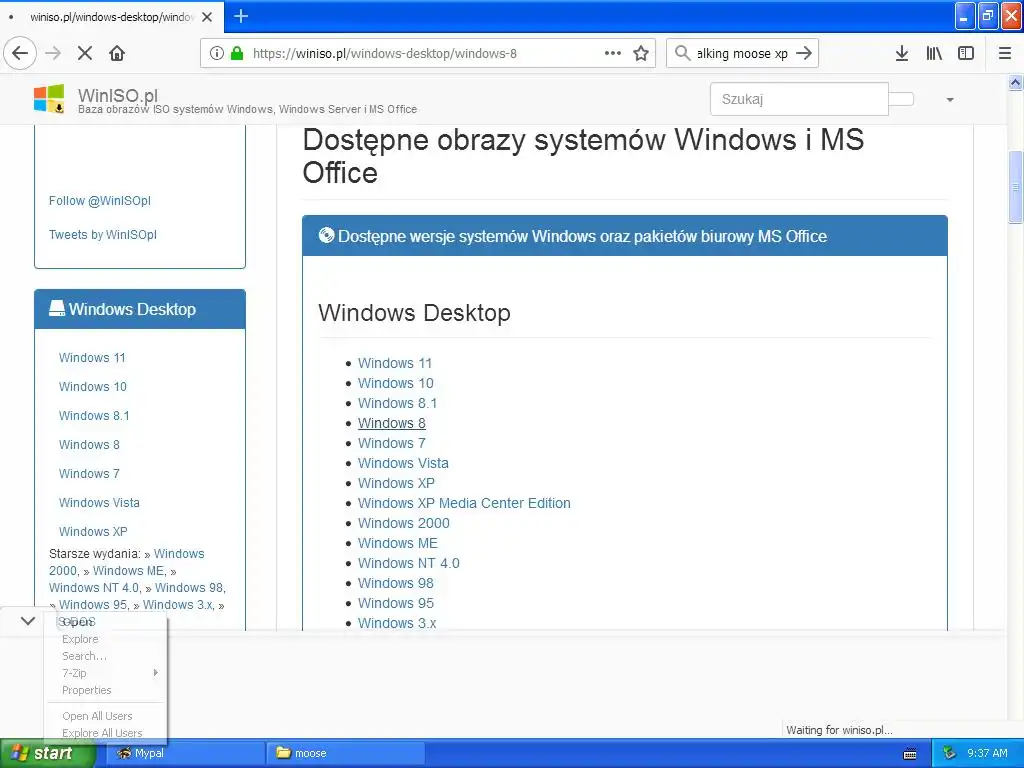Expand the 7-Zip submenu arrow
Image resolution: width=1024 pixels, height=768 pixels.
coord(155,673)
